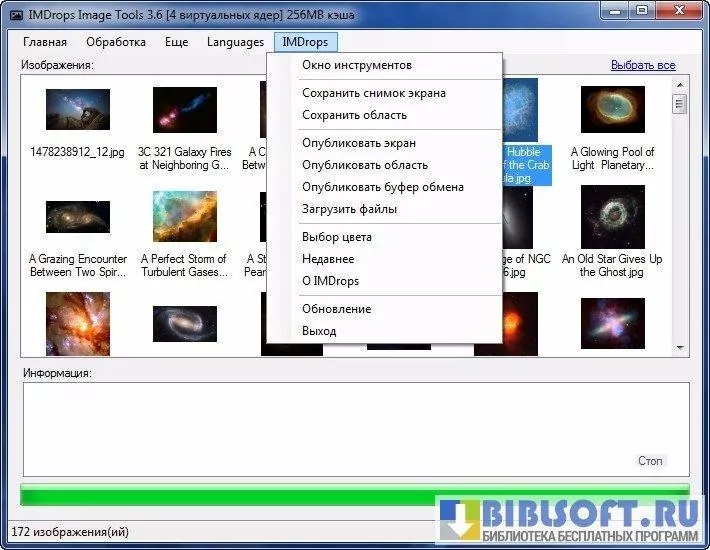This screenshot has height=550, width=710.
Task: Open Выбор цвета color picker entry
Action: [337, 237]
